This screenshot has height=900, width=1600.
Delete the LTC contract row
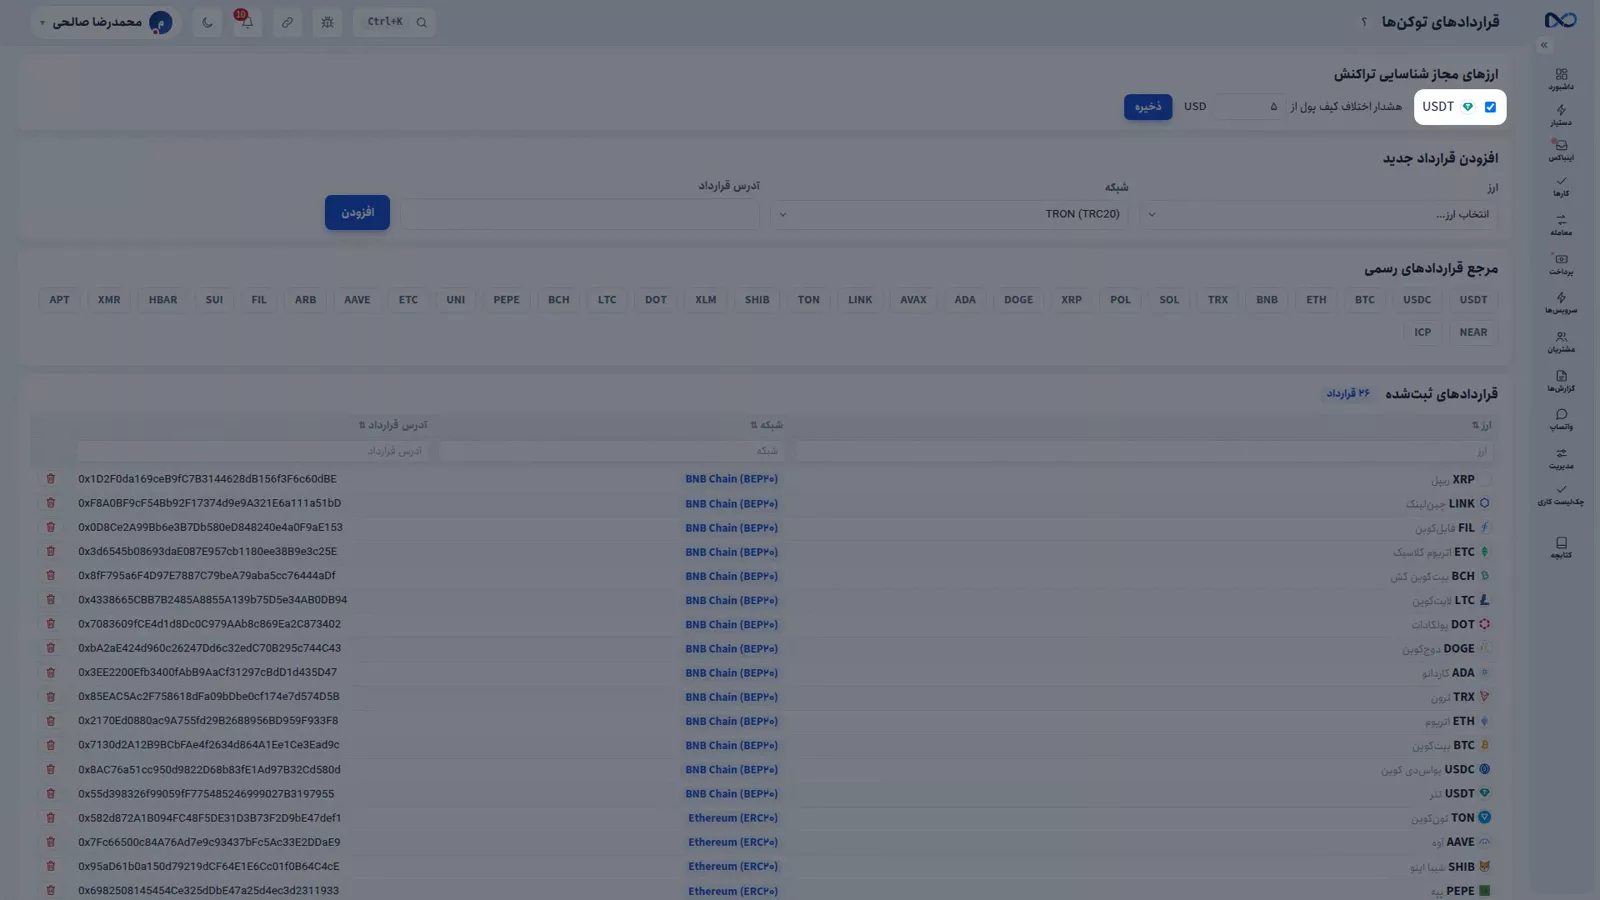point(51,600)
